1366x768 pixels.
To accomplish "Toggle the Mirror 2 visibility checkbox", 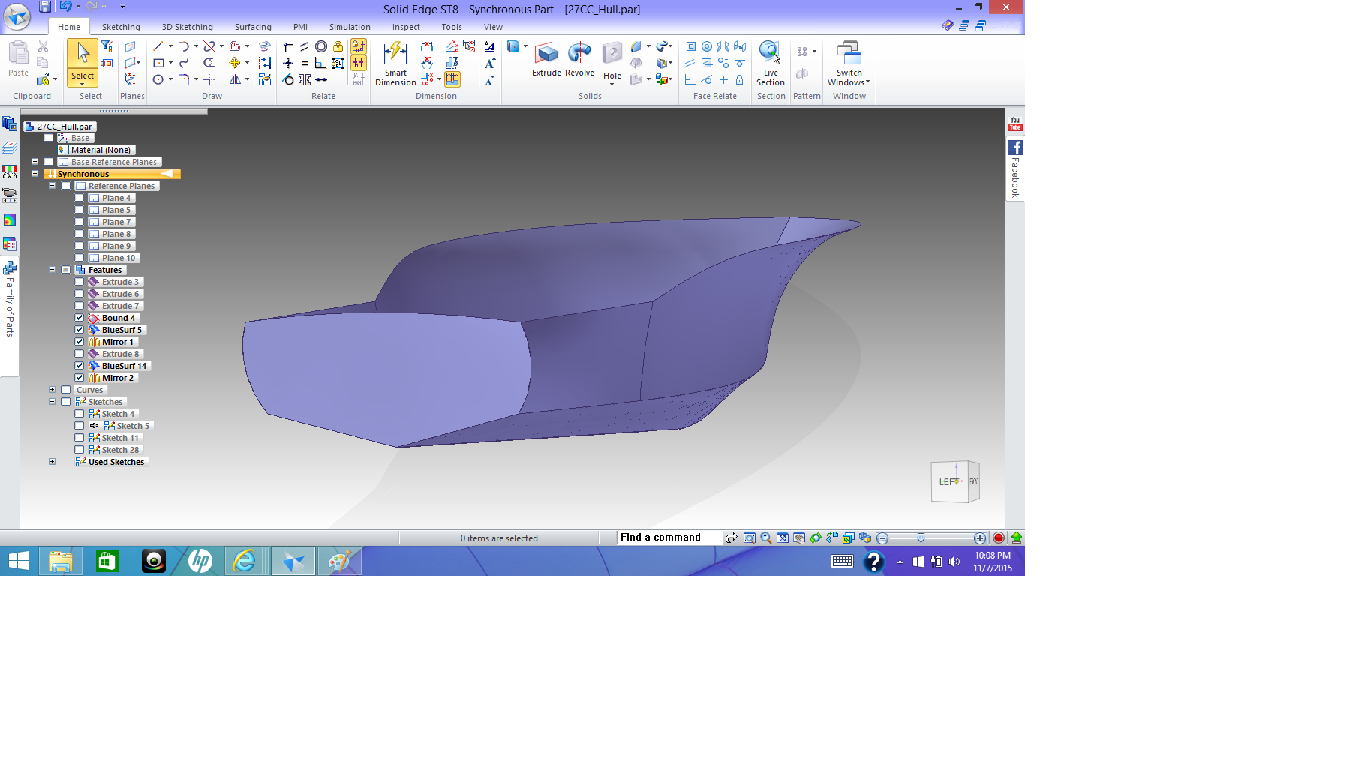I will click(79, 378).
